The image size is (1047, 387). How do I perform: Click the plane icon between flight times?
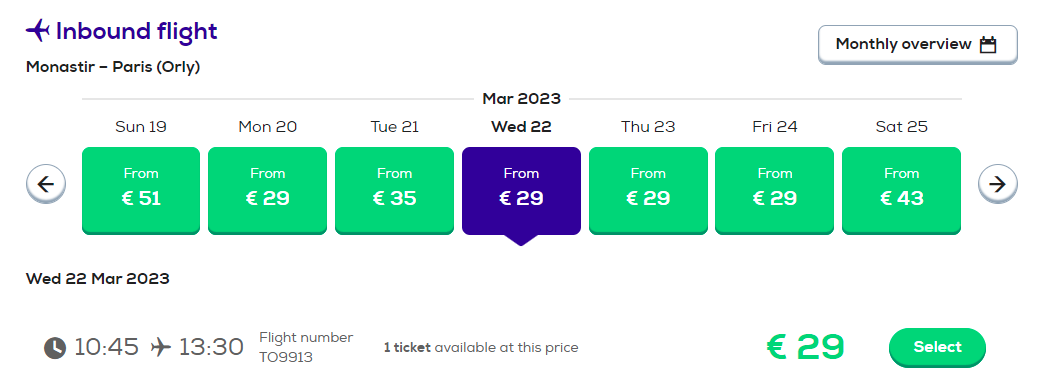(160, 347)
